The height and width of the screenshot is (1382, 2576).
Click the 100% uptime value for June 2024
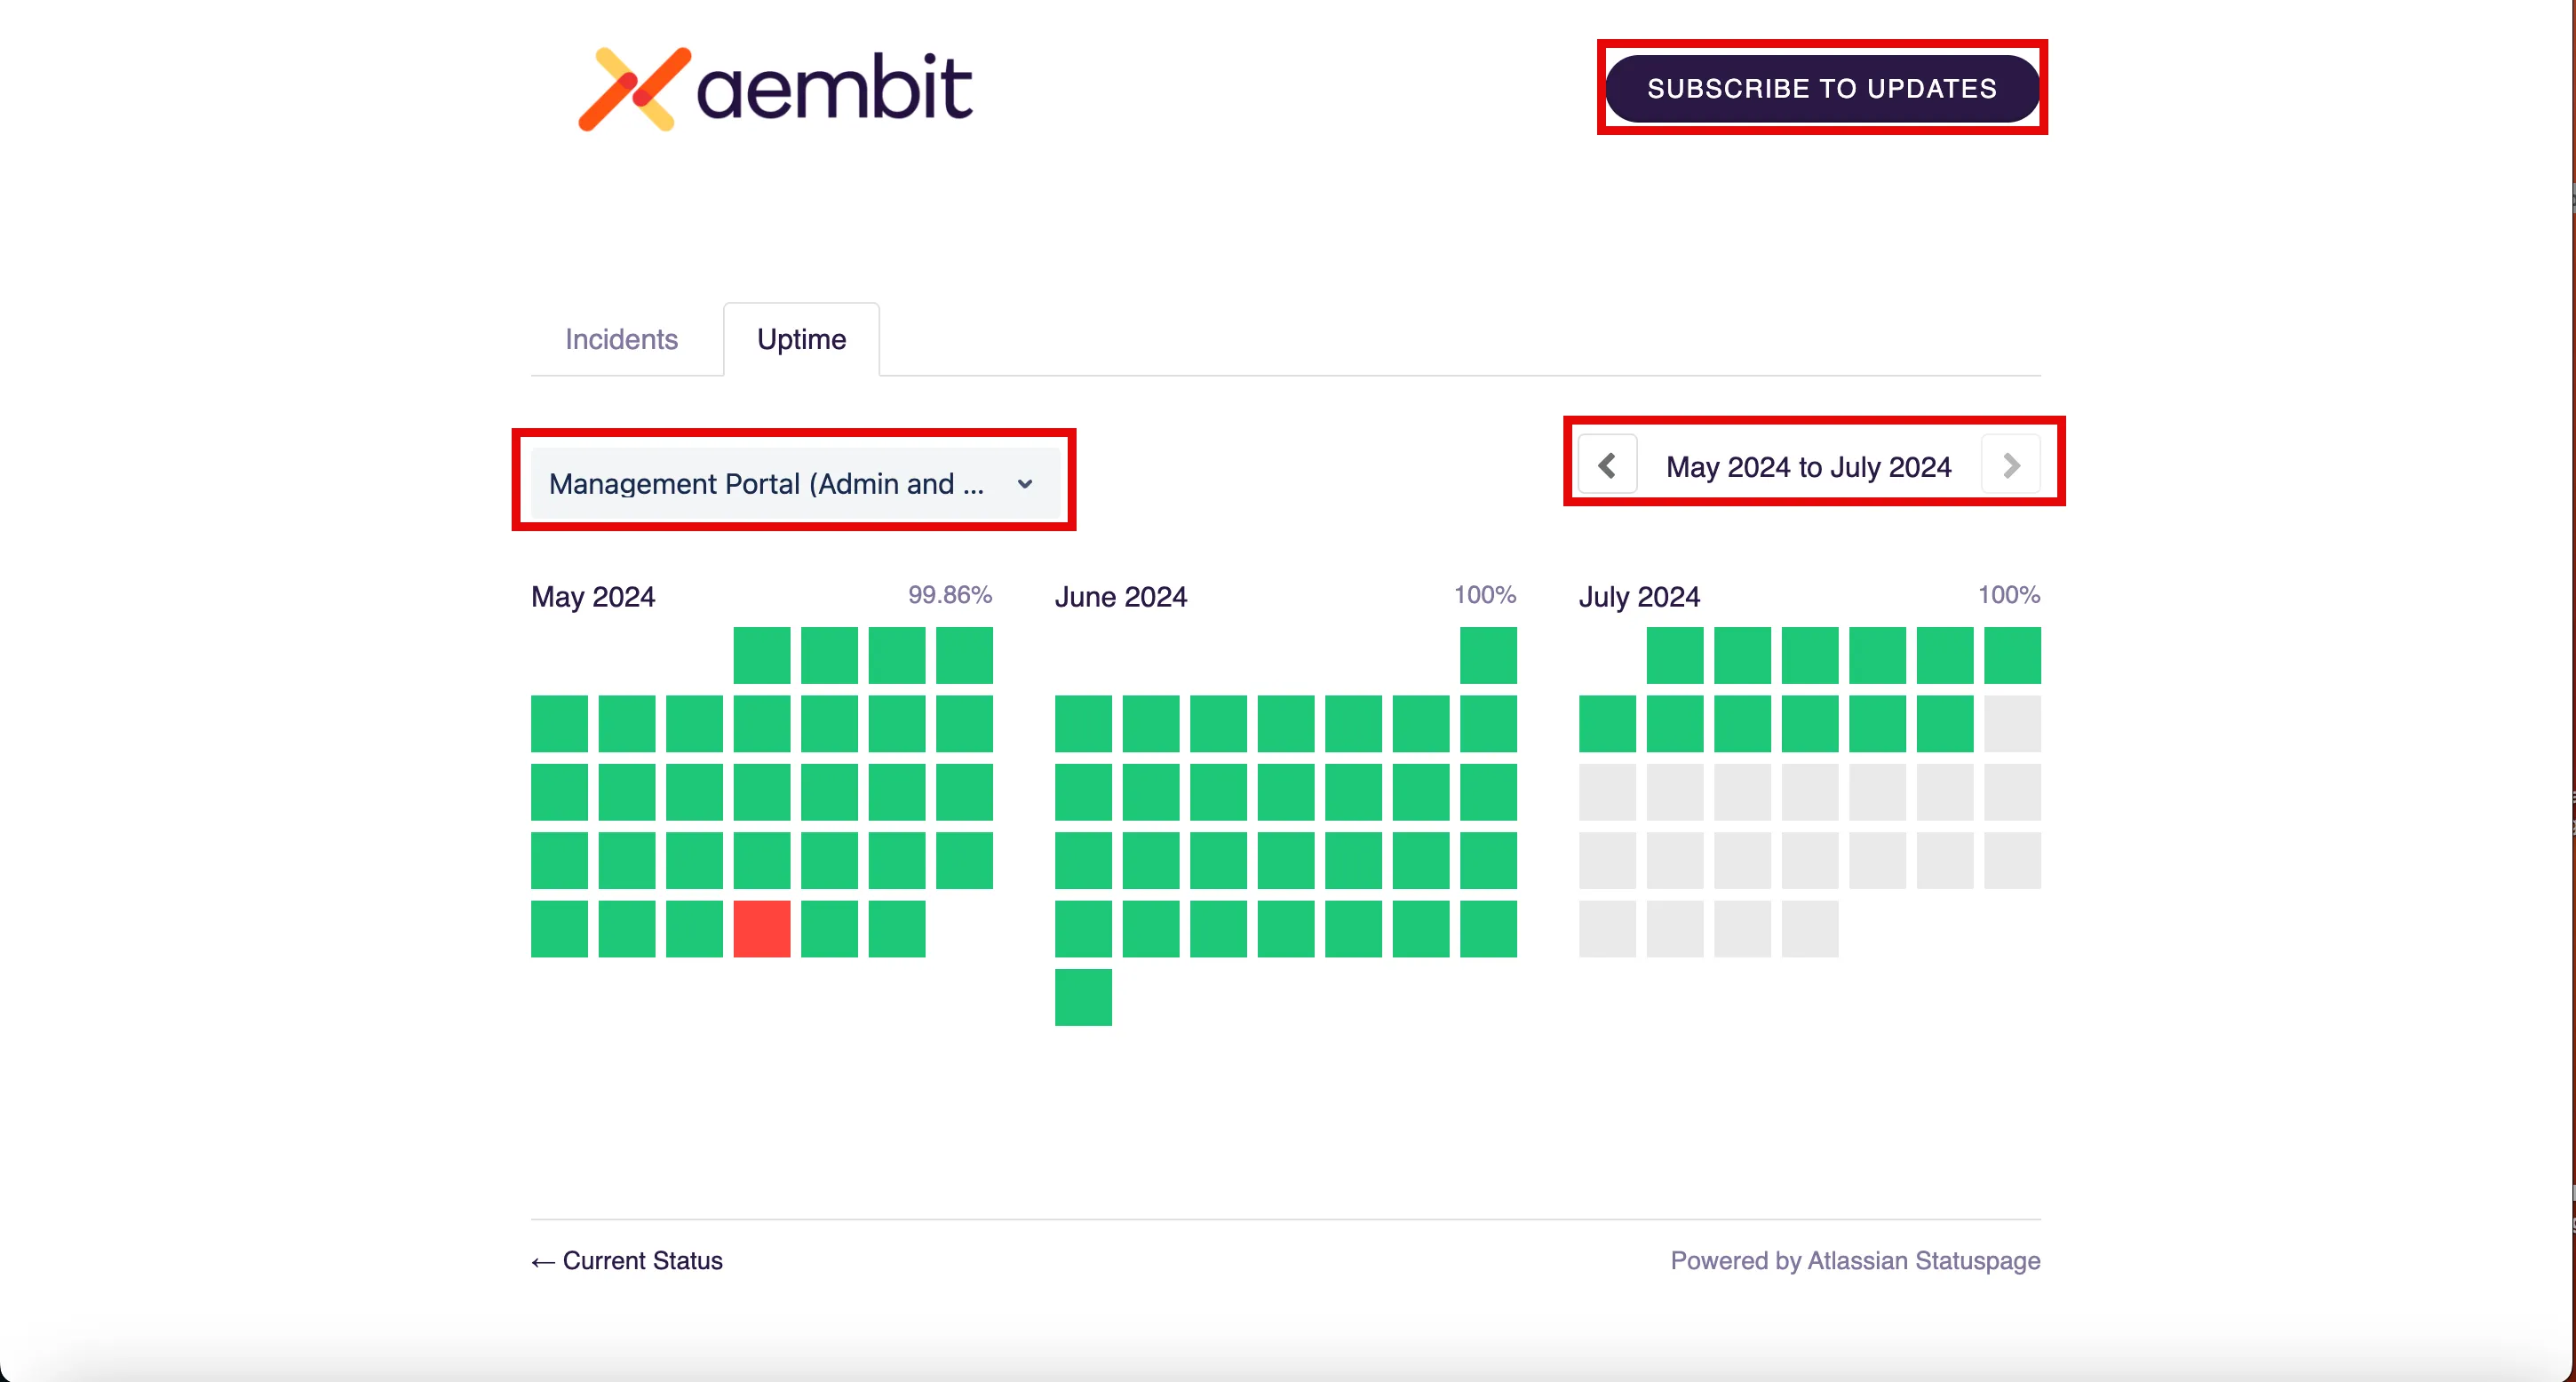coord(1484,594)
